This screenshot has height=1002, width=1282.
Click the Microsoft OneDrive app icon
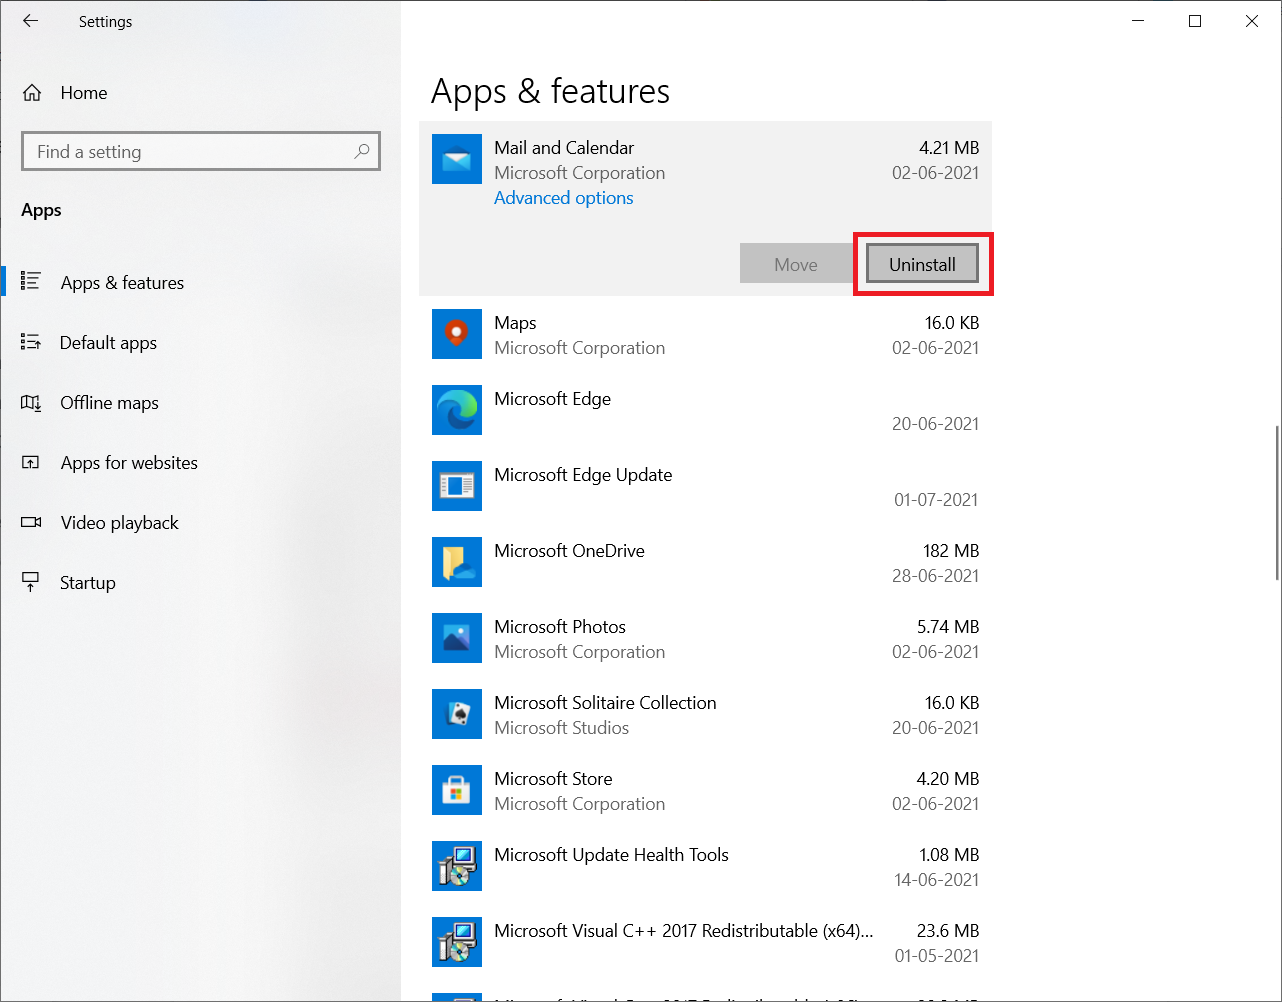tap(457, 562)
